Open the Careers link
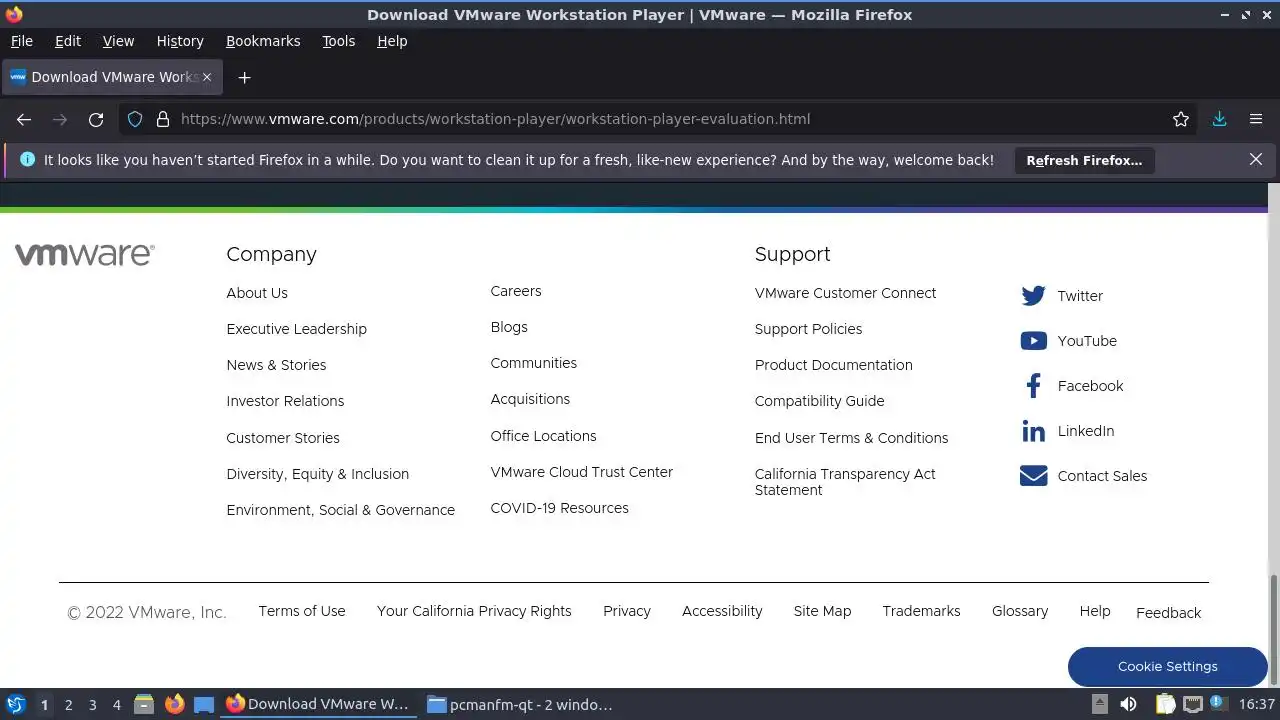 point(516,291)
